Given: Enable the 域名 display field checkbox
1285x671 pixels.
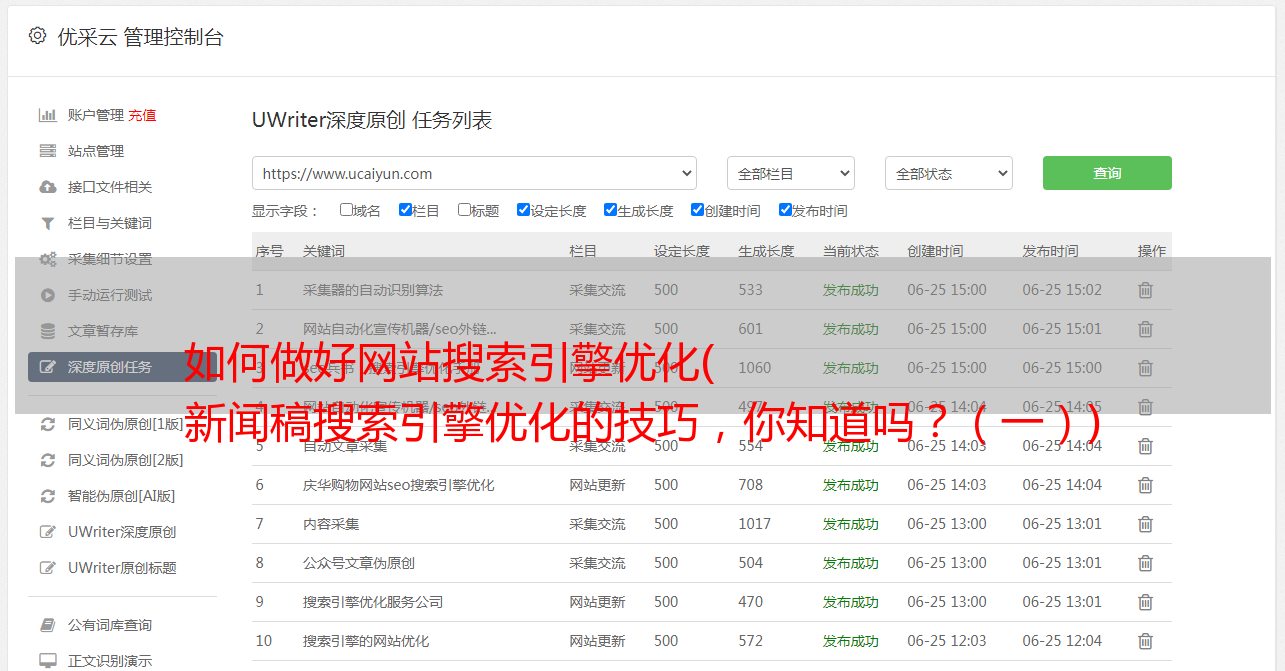Looking at the screenshot, I should (x=346, y=210).
